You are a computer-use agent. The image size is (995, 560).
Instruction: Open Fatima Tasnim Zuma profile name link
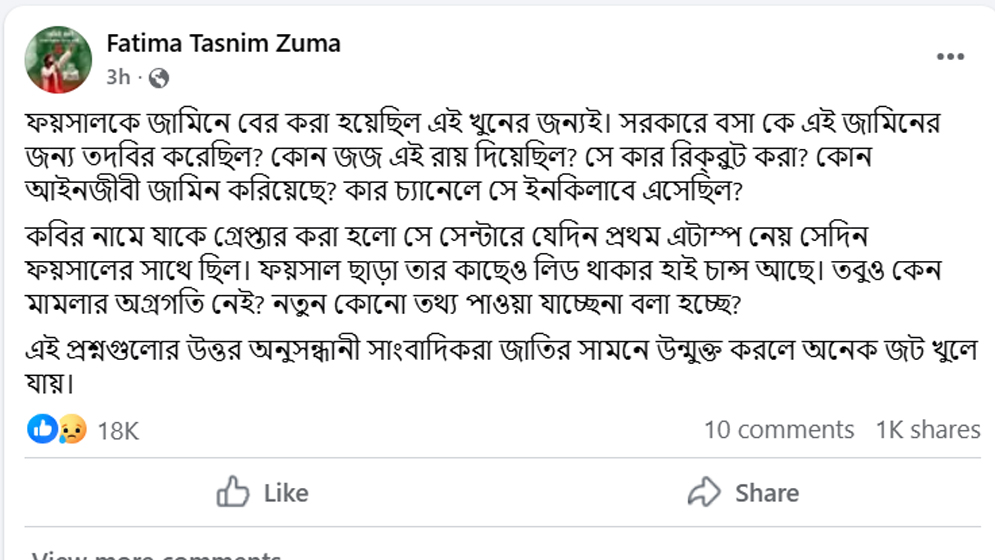(x=223, y=43)
